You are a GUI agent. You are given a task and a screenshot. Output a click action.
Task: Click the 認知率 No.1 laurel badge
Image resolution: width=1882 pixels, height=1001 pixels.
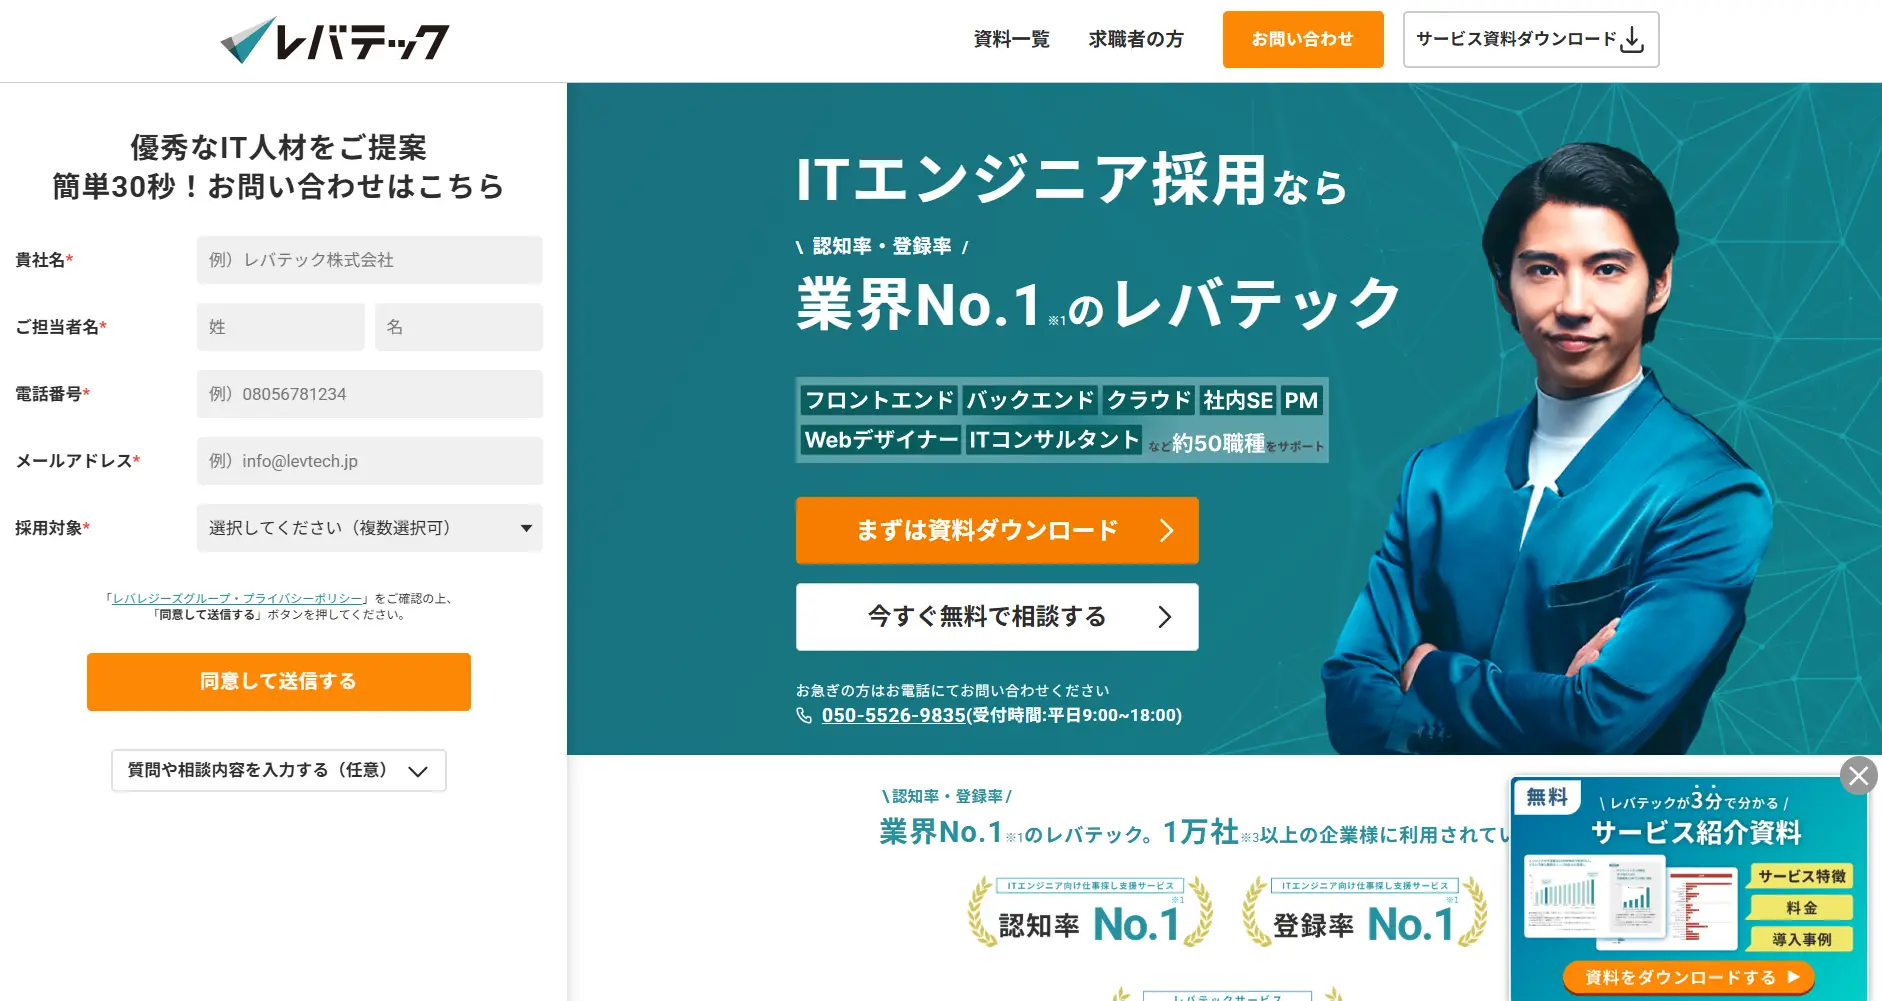point(1090,912)
